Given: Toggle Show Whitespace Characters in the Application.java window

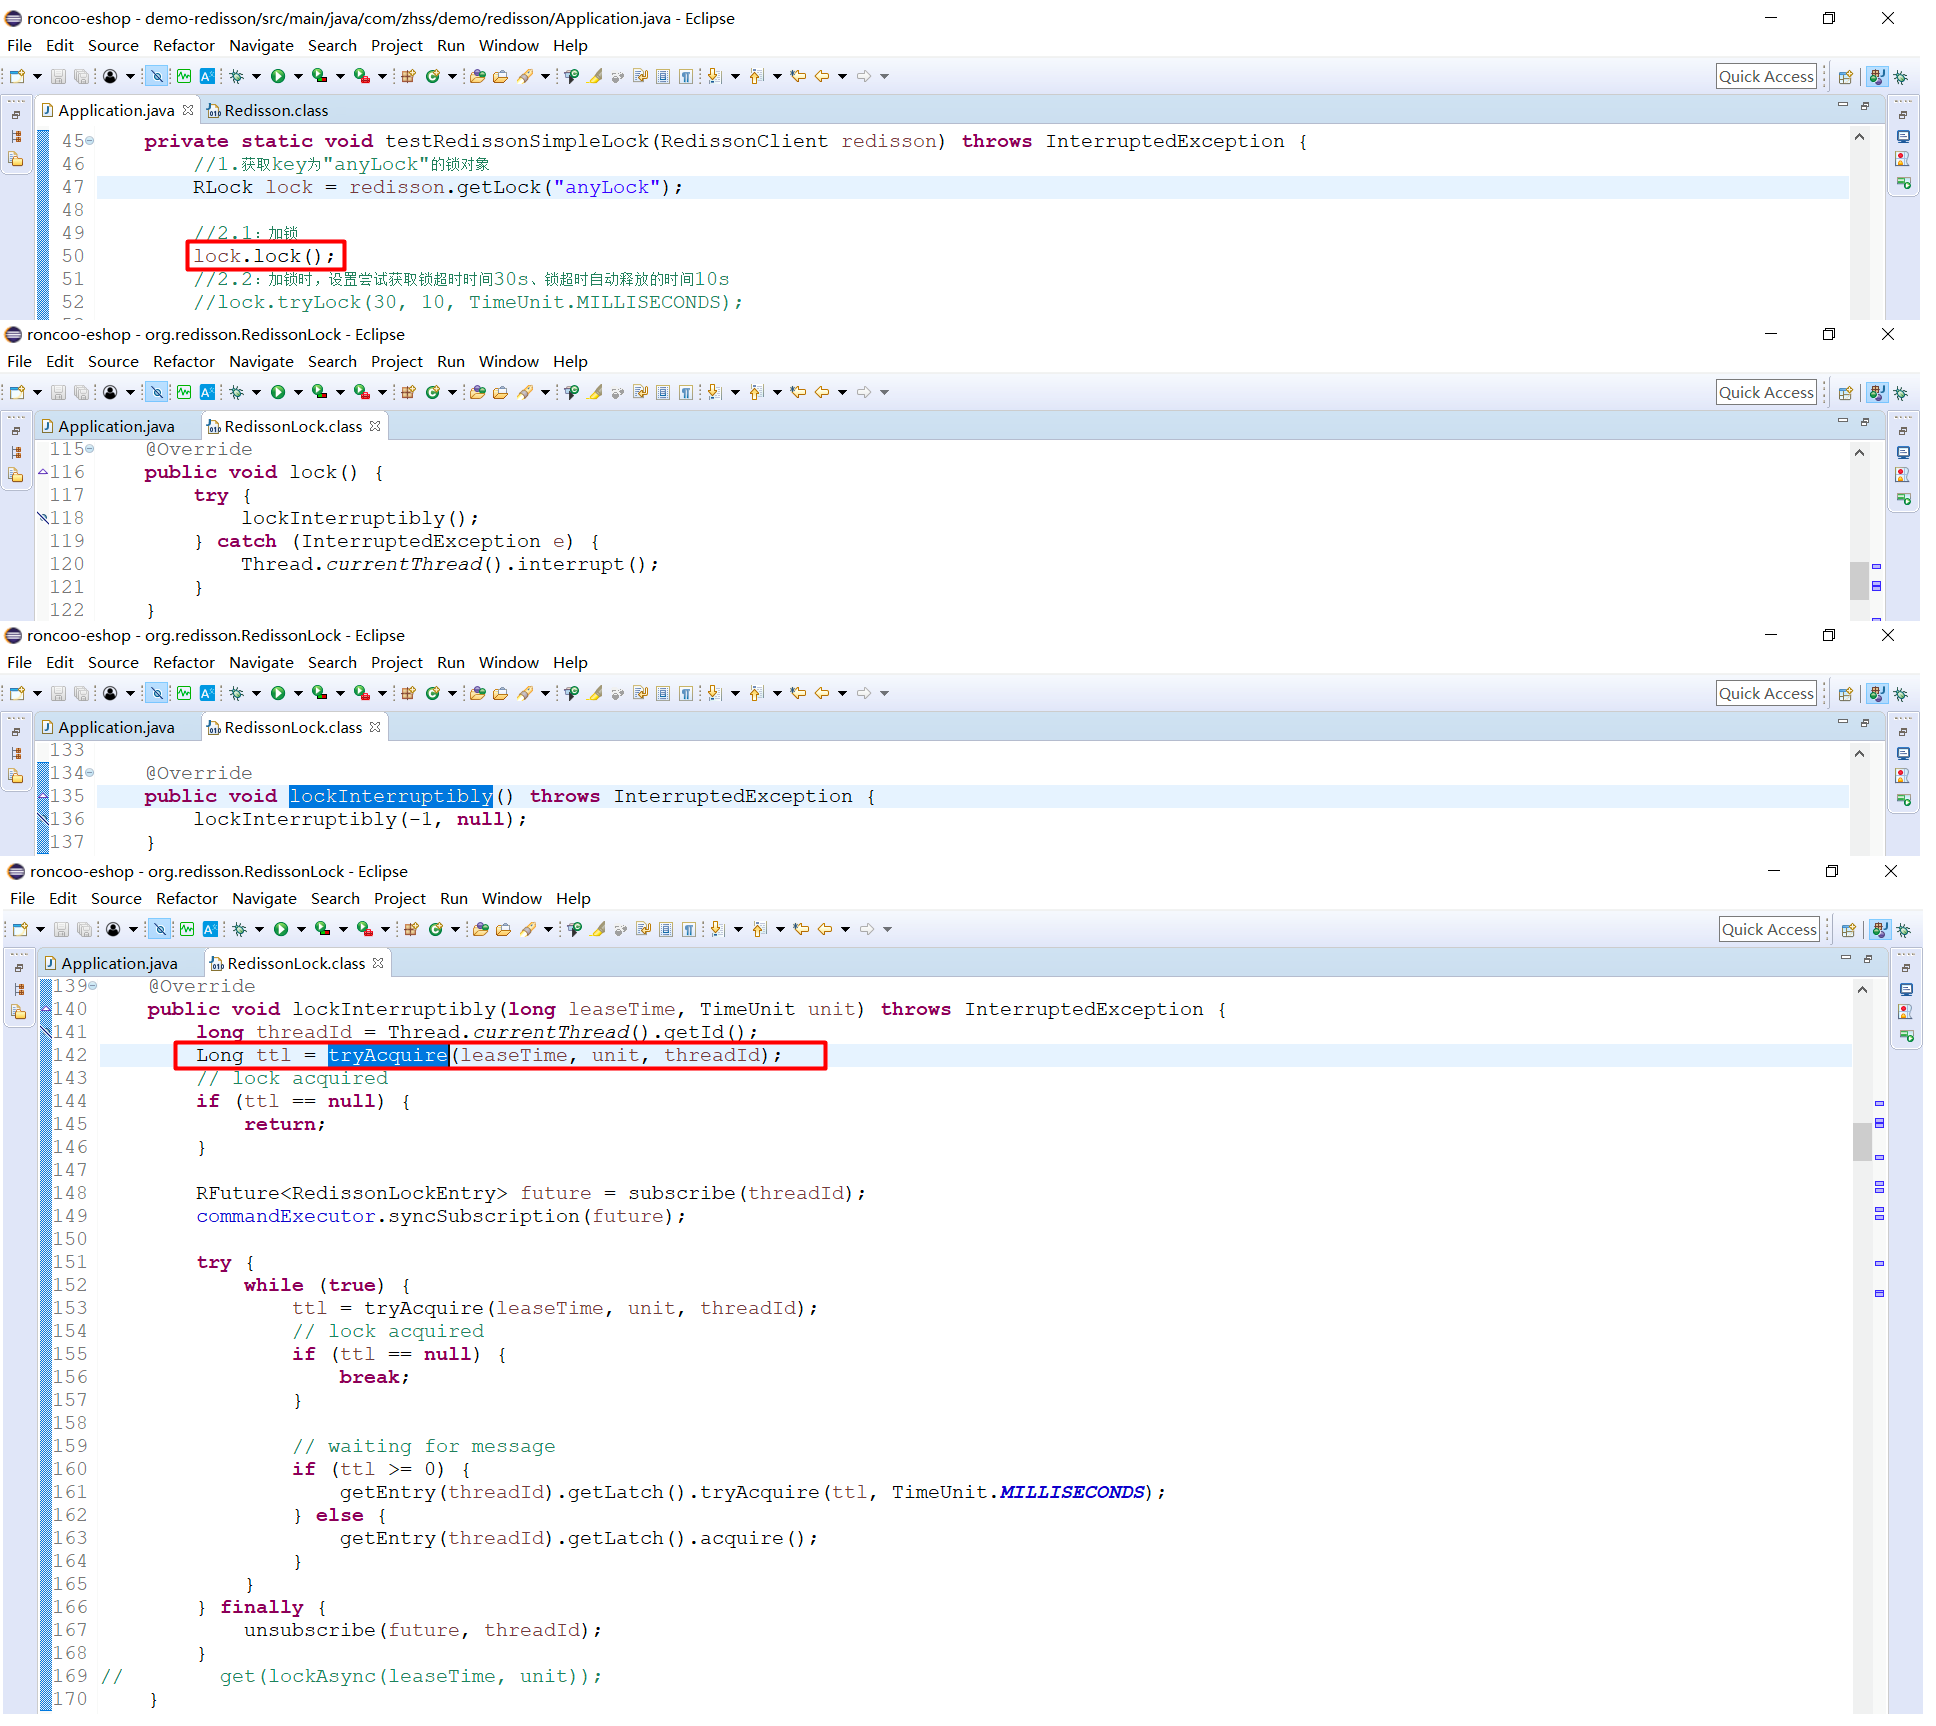Looking at the screenshot, I should coord(686,76).
